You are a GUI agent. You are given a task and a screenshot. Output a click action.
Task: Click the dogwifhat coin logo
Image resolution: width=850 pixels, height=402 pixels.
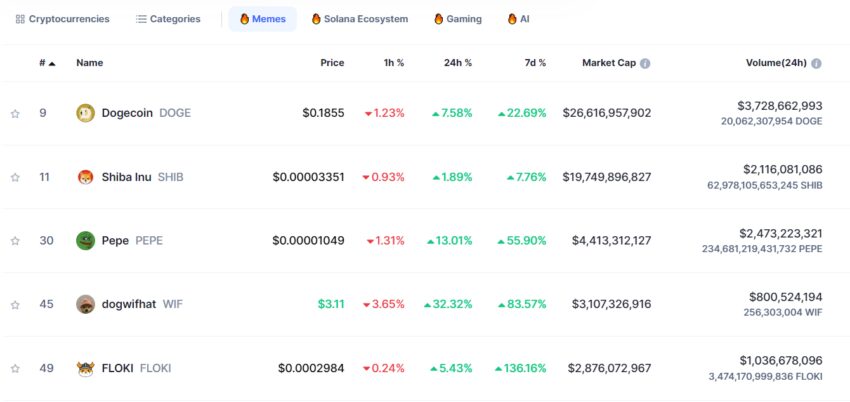point(85,304)
